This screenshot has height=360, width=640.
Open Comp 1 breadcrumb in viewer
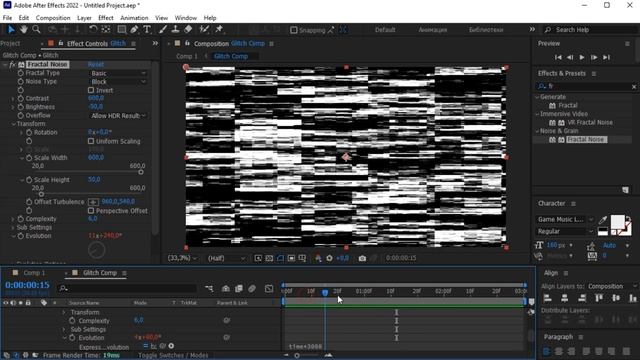tap(187, 56)
